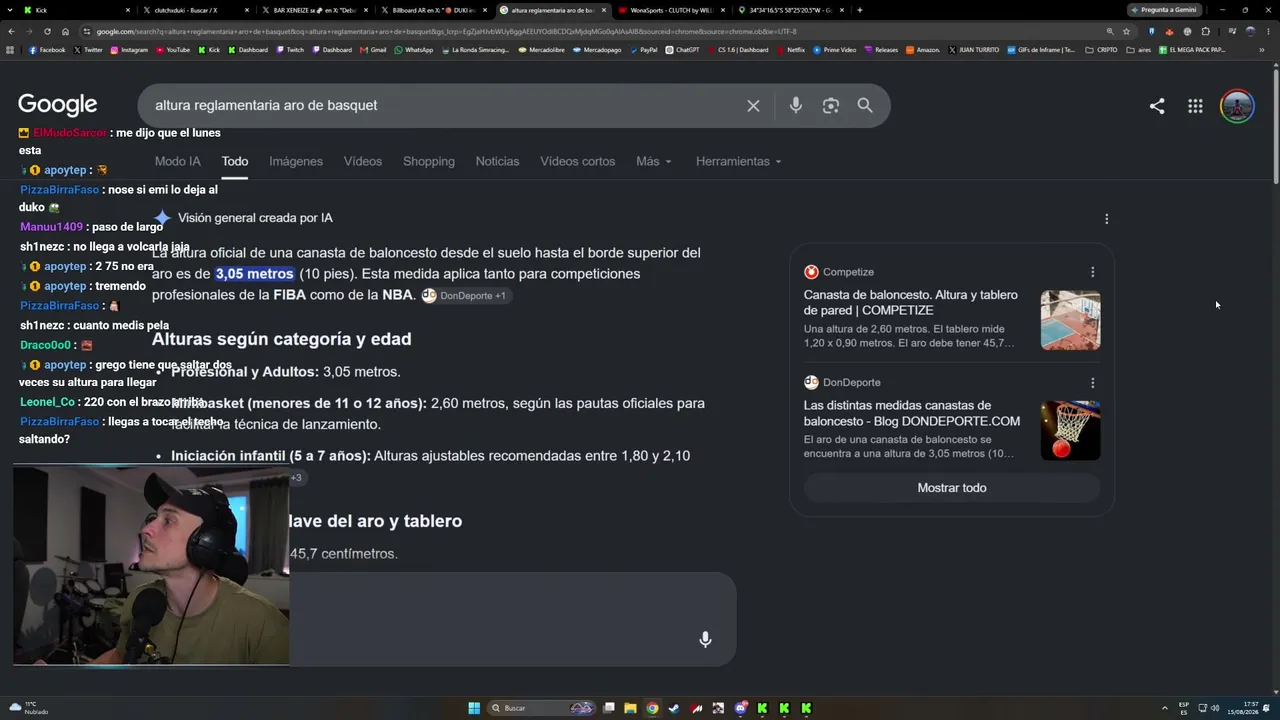Open the Google account avatar menu
The image size is (1280, 720).
(x=1237, y=106)
